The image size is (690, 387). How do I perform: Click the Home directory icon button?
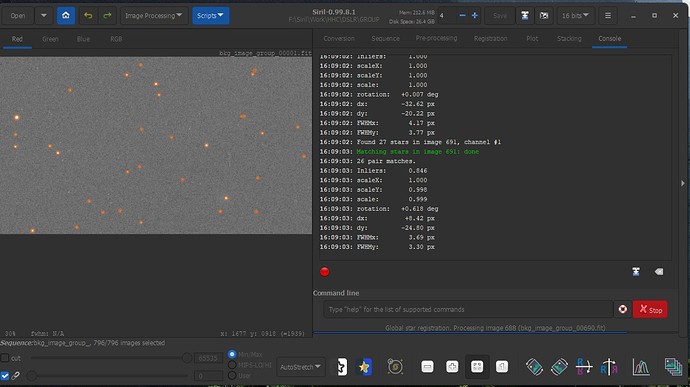pyautogui.click(x=66, y=15)
